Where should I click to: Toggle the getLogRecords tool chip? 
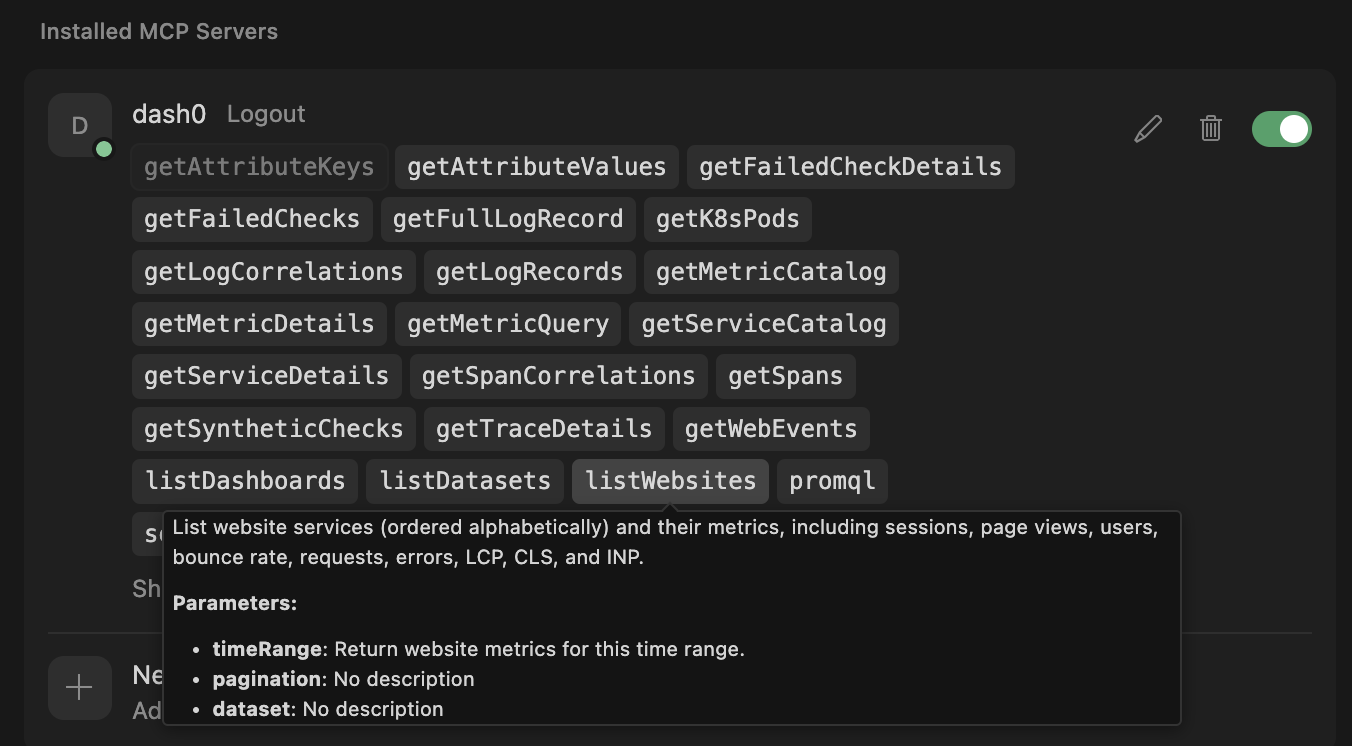point(529,272)
